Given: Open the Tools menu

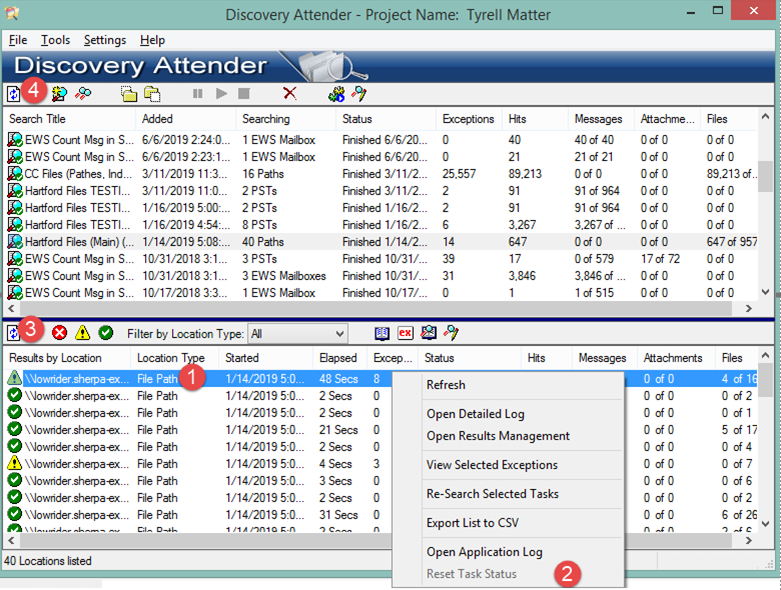Looking at the screenshot, I should 55,40.
